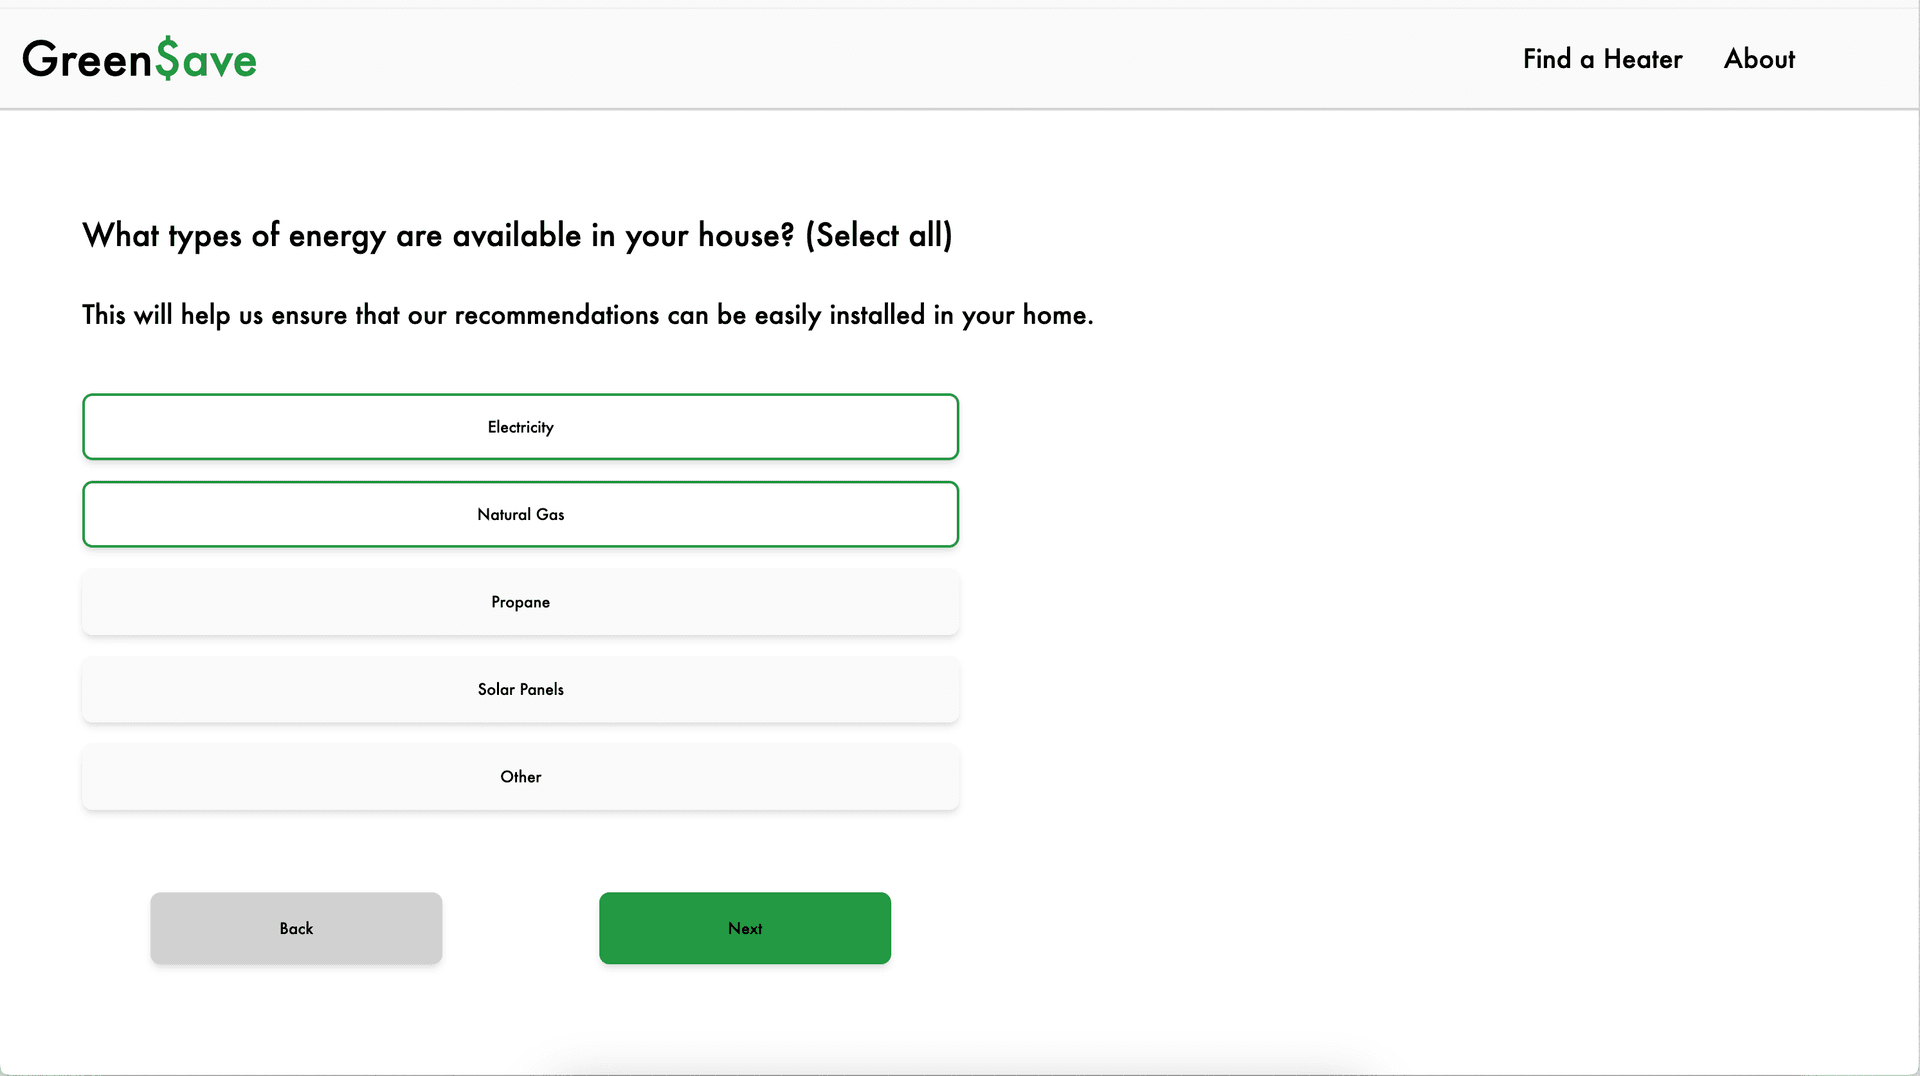The height and width of the screenshot is (1076, 1920).
Task: Choose the Other energy option
Action: tap(520, 777)
